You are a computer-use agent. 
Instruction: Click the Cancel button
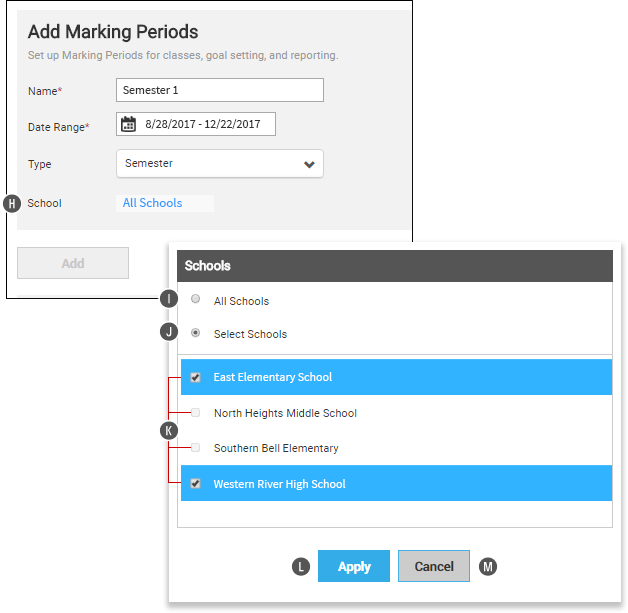tap(434, 566)
